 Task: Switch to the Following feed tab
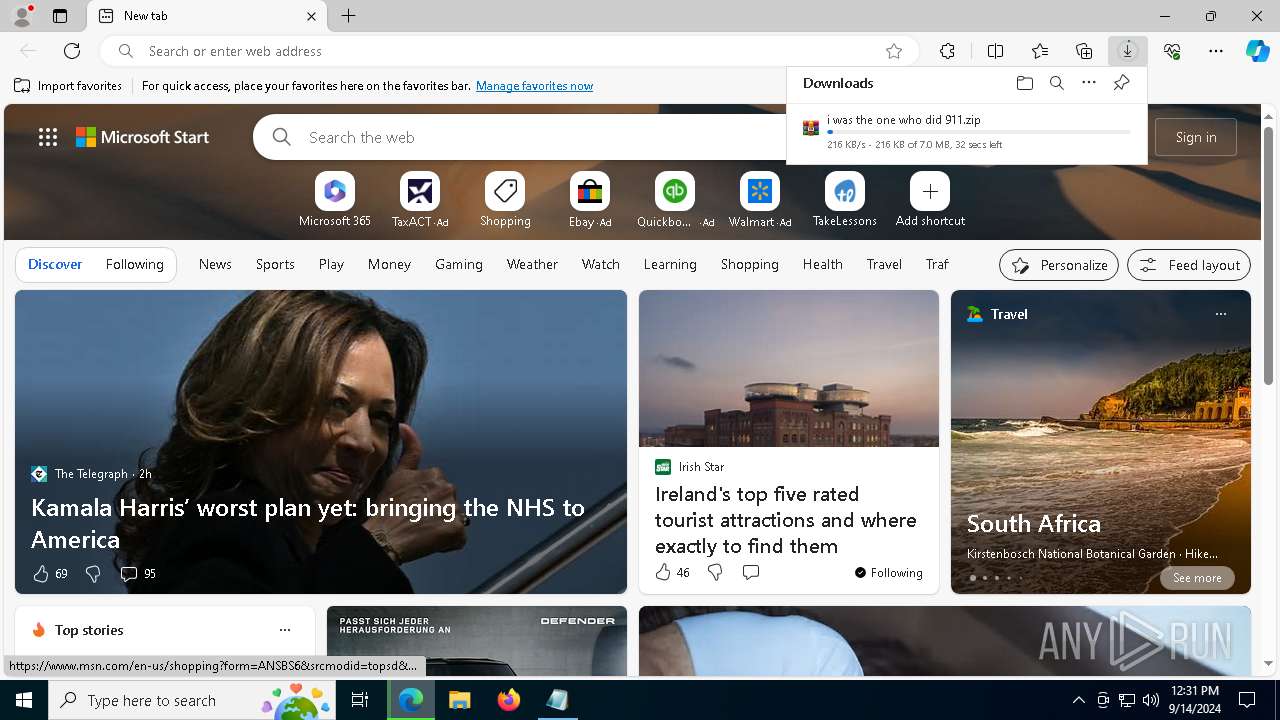pos(134,264)
